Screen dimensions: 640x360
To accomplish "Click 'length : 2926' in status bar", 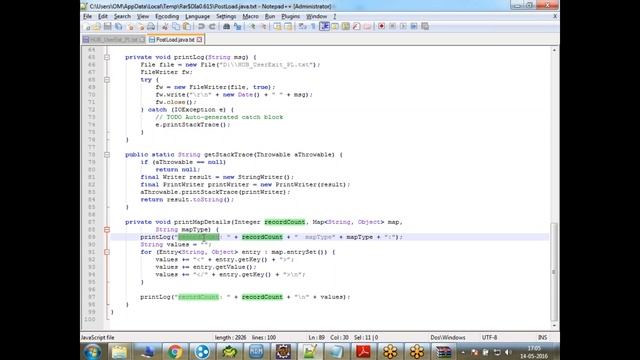I will click(230, 338).
